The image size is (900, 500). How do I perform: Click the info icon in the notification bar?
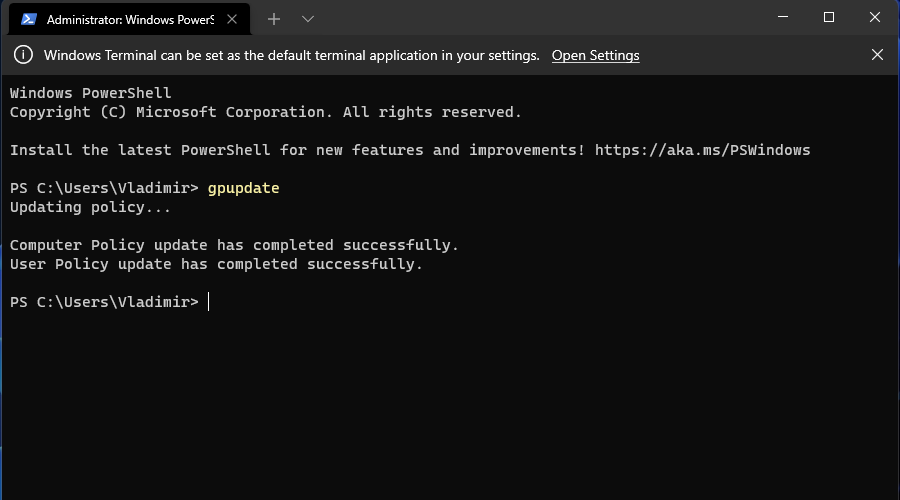pos(24,55)
